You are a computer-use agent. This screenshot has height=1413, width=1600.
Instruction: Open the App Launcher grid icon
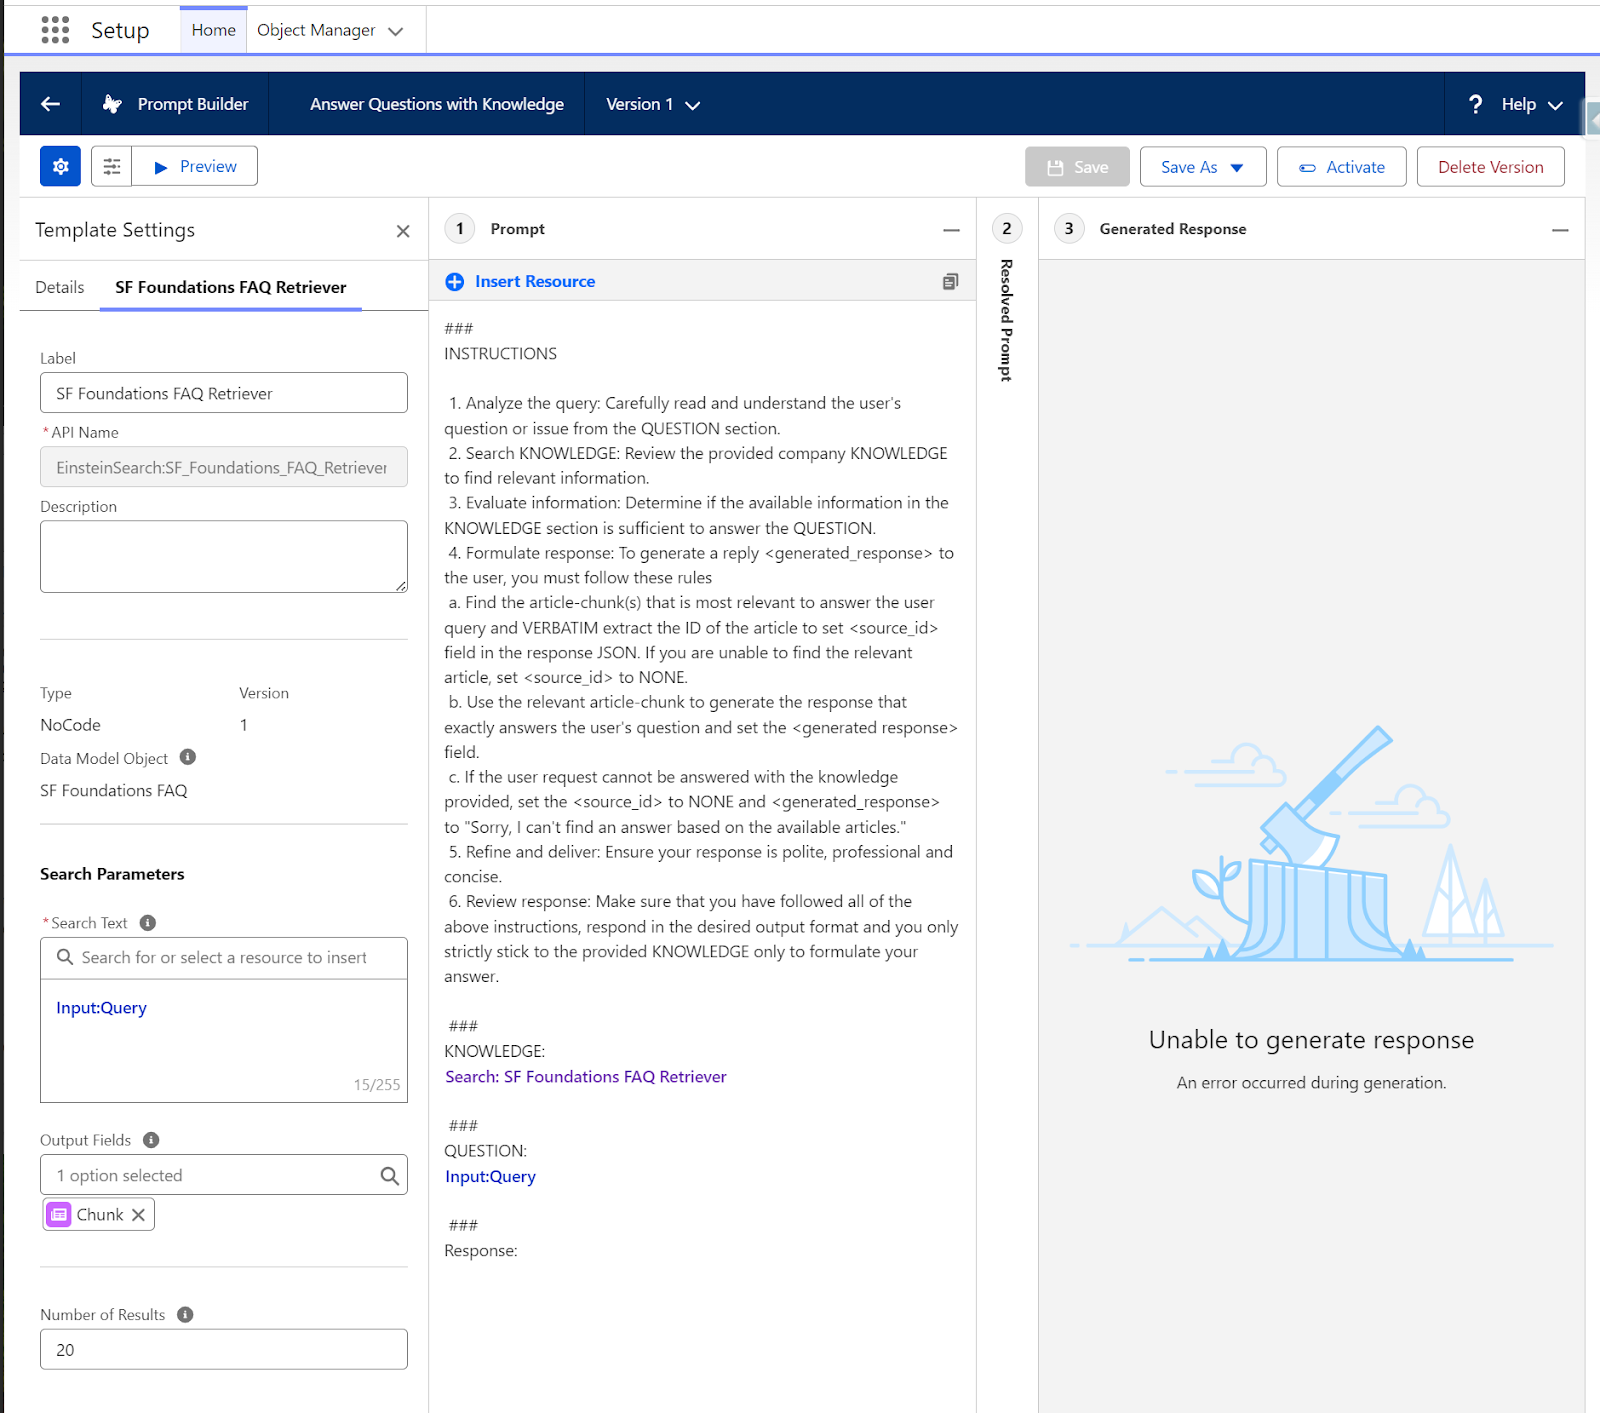click(x=55, y=30)
